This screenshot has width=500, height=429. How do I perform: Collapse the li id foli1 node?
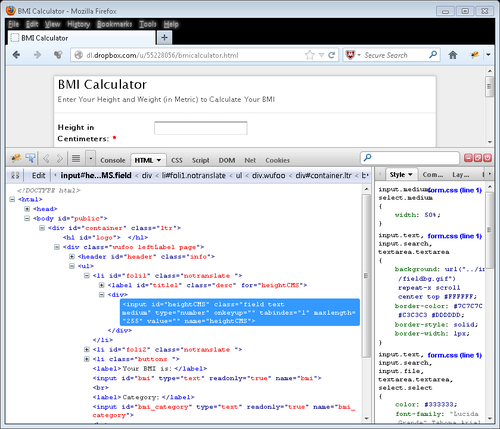pyautogui.click(x=87, y=276)
